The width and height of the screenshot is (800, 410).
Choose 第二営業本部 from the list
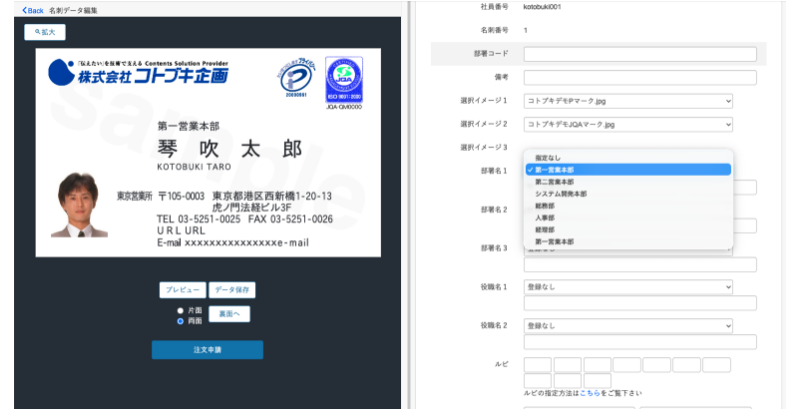(629, 182)
